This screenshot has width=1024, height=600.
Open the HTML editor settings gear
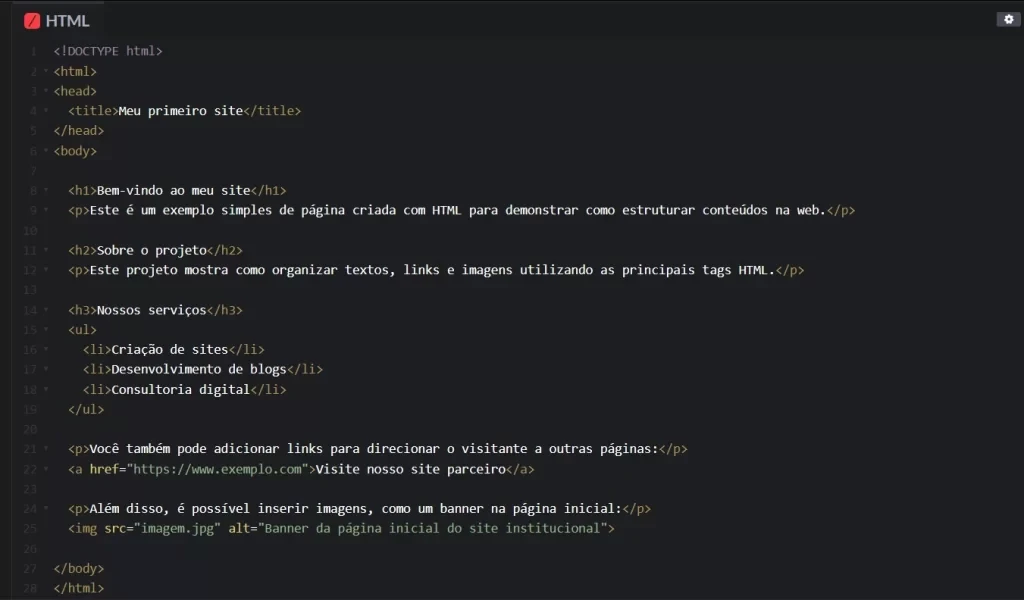tap(1007, 19)
